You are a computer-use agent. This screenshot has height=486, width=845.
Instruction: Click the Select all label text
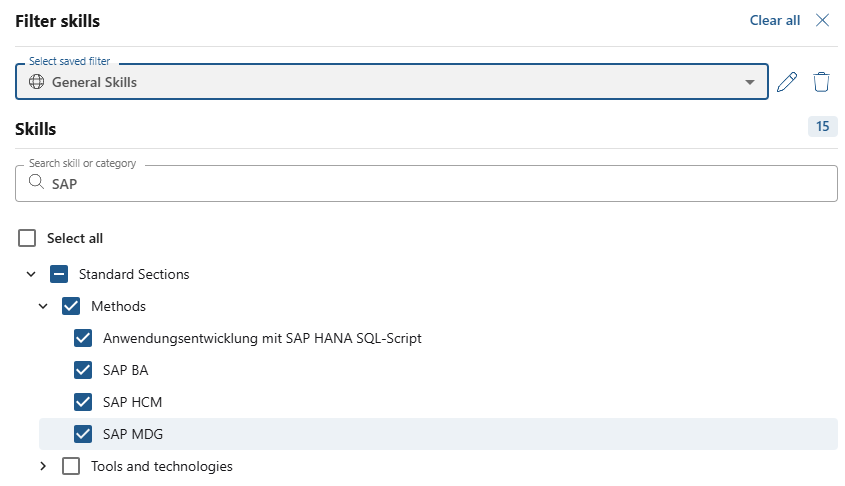(75, 238)
